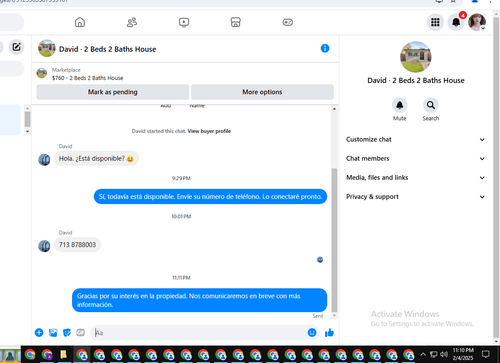Open the Marketplace icon in top bar

(236, 22)
